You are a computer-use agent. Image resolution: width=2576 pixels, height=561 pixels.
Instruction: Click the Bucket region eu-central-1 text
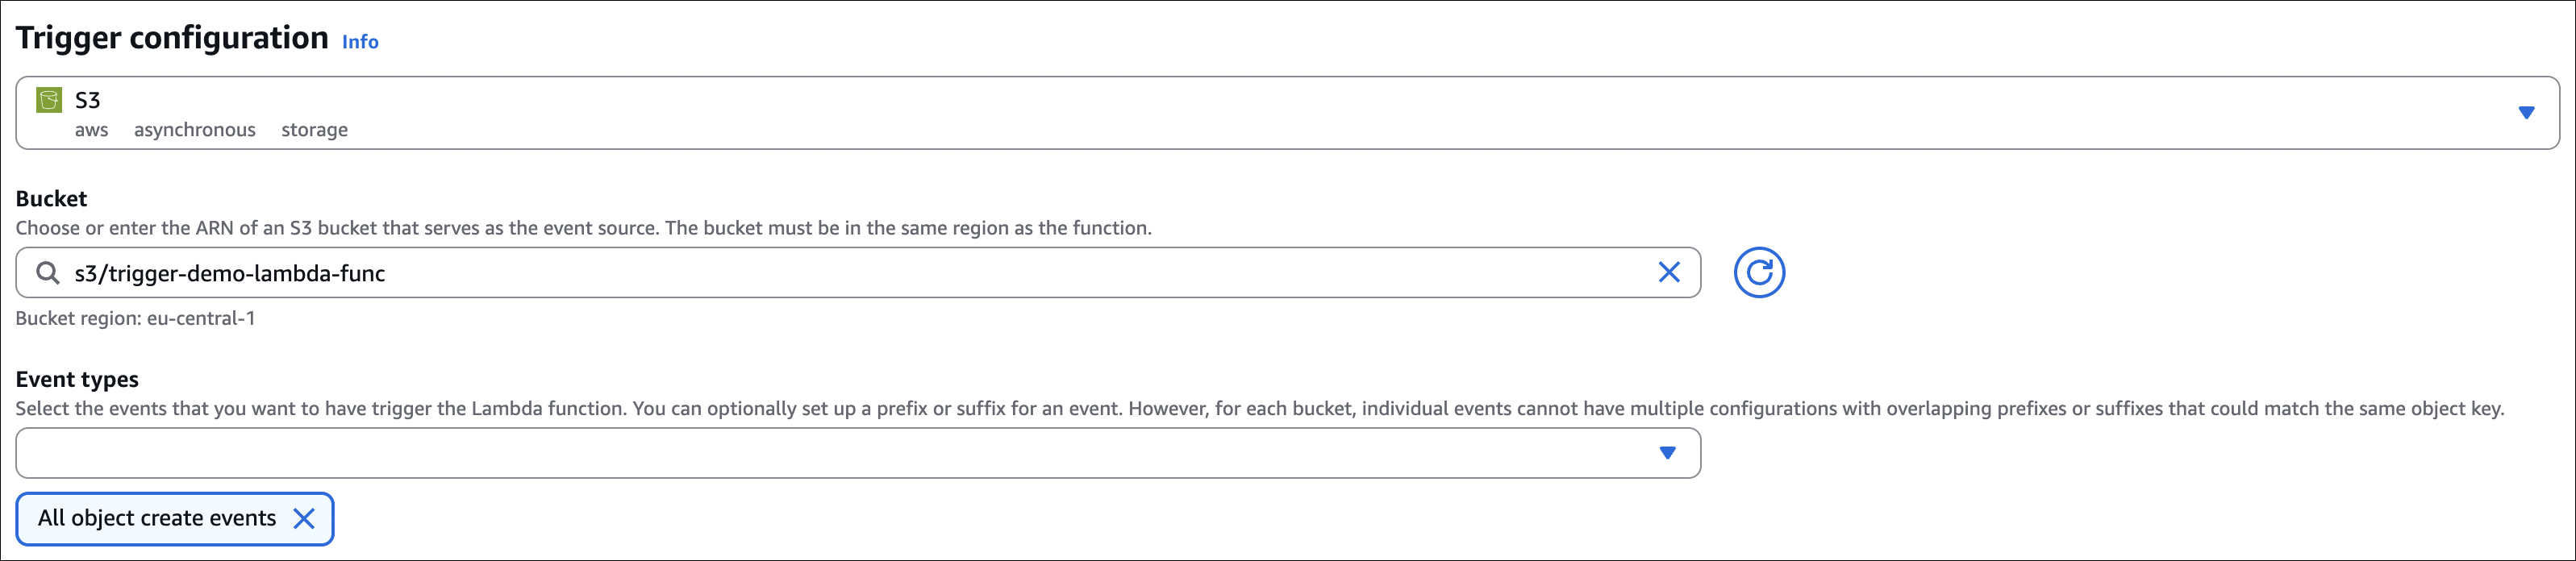point(135,318)
